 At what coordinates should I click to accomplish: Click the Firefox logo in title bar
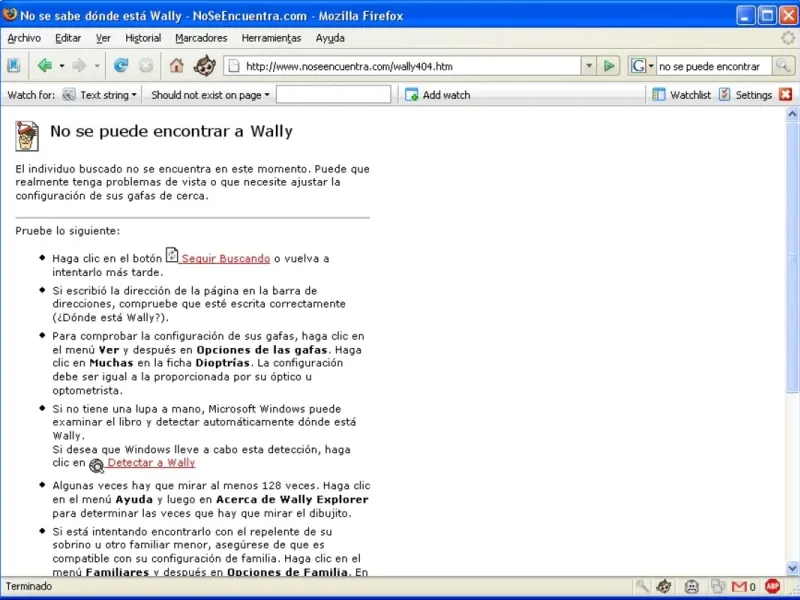coord(9,14)
